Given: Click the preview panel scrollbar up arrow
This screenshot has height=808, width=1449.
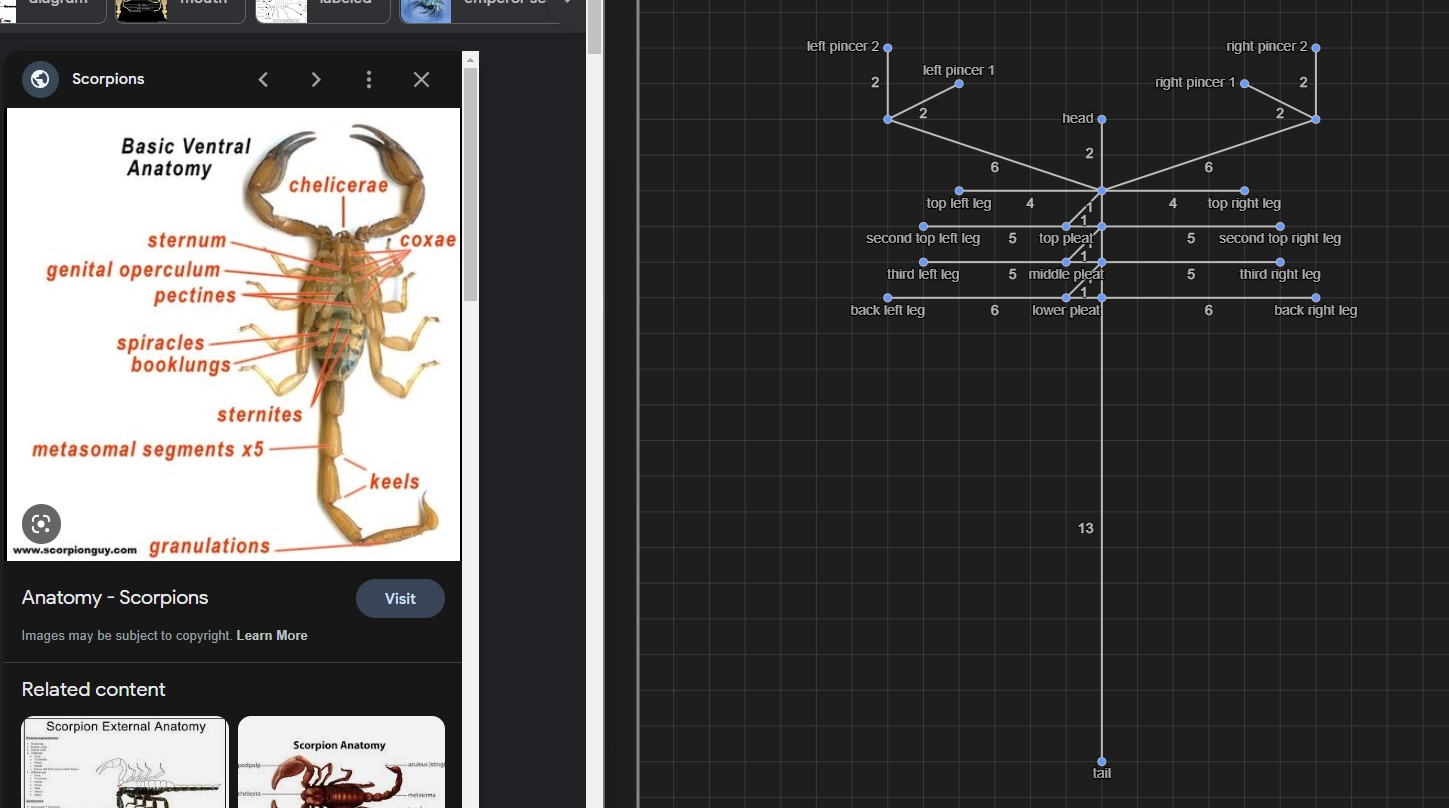Looking at the screenshot, I should pos(471,59).
